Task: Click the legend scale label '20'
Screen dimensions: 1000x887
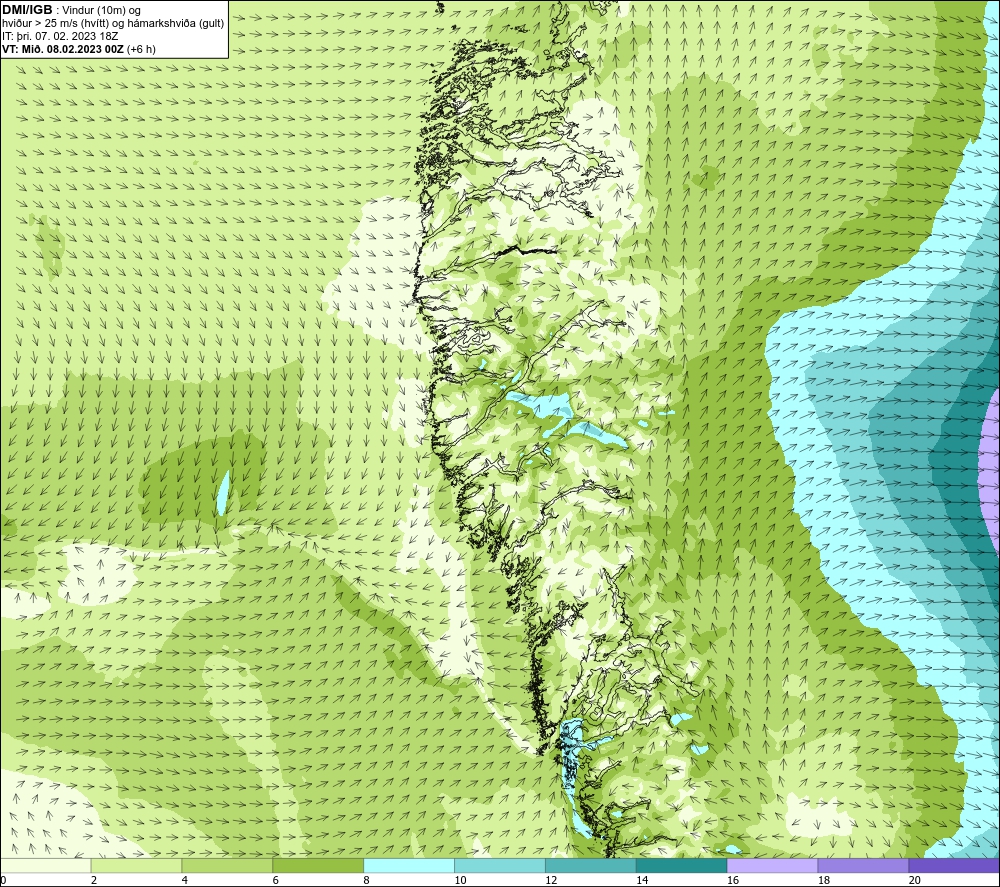Action: [915, 881]
